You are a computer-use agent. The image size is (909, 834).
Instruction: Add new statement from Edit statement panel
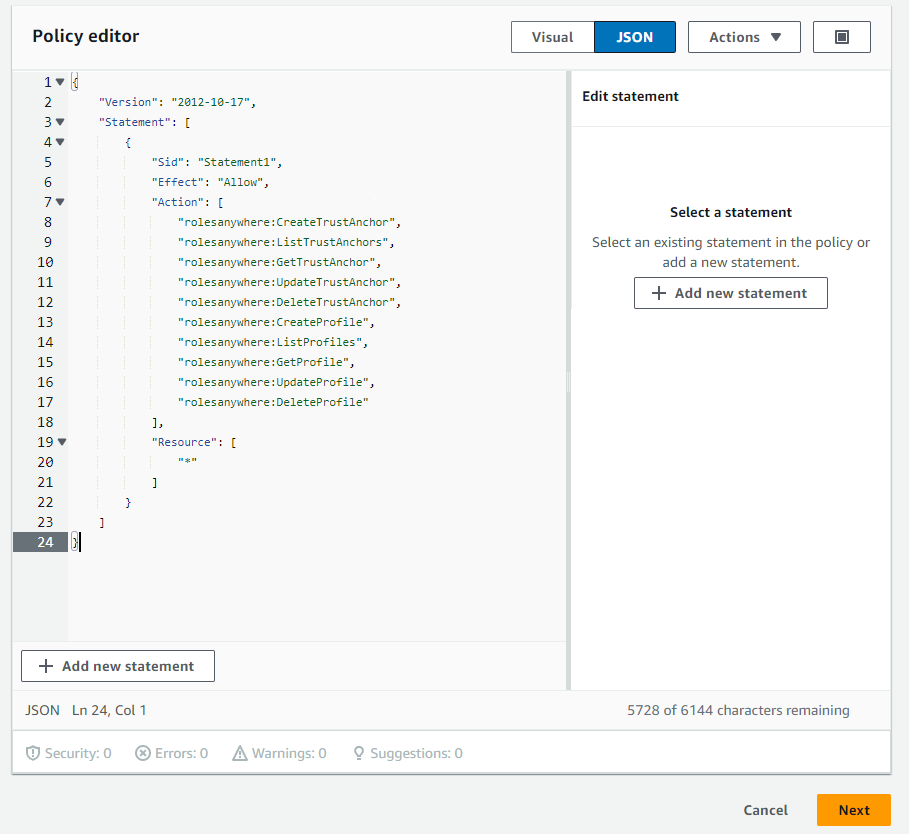coord(730,293)
